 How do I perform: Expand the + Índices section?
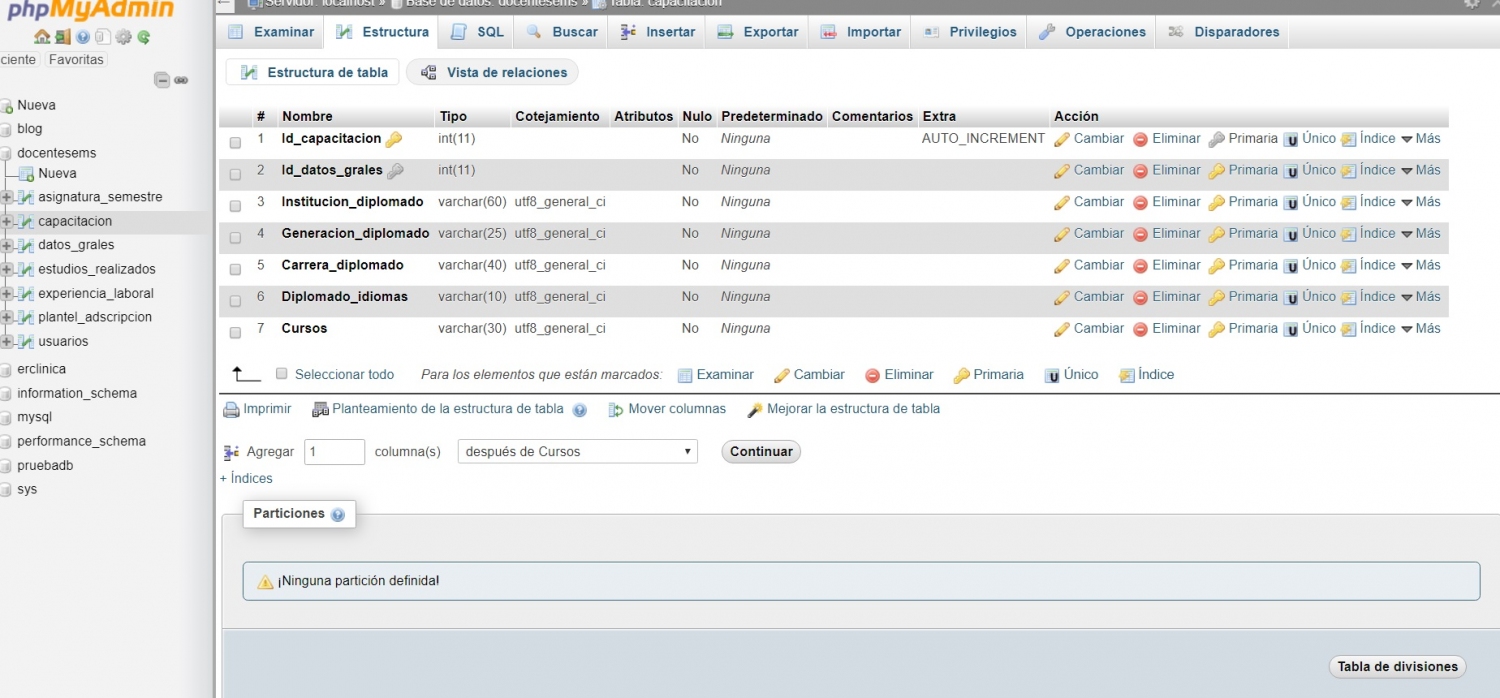pos(246,479)
